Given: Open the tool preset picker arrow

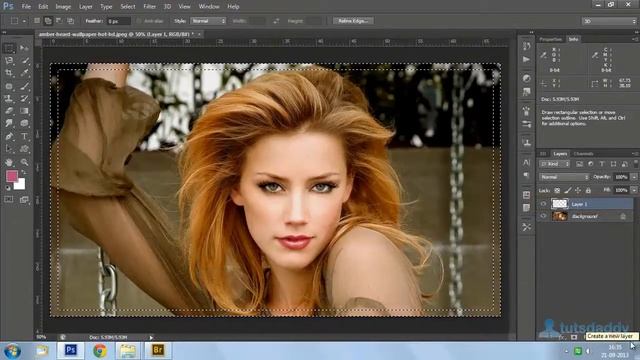Looking at the screenshot, I should tap(24, 21).
